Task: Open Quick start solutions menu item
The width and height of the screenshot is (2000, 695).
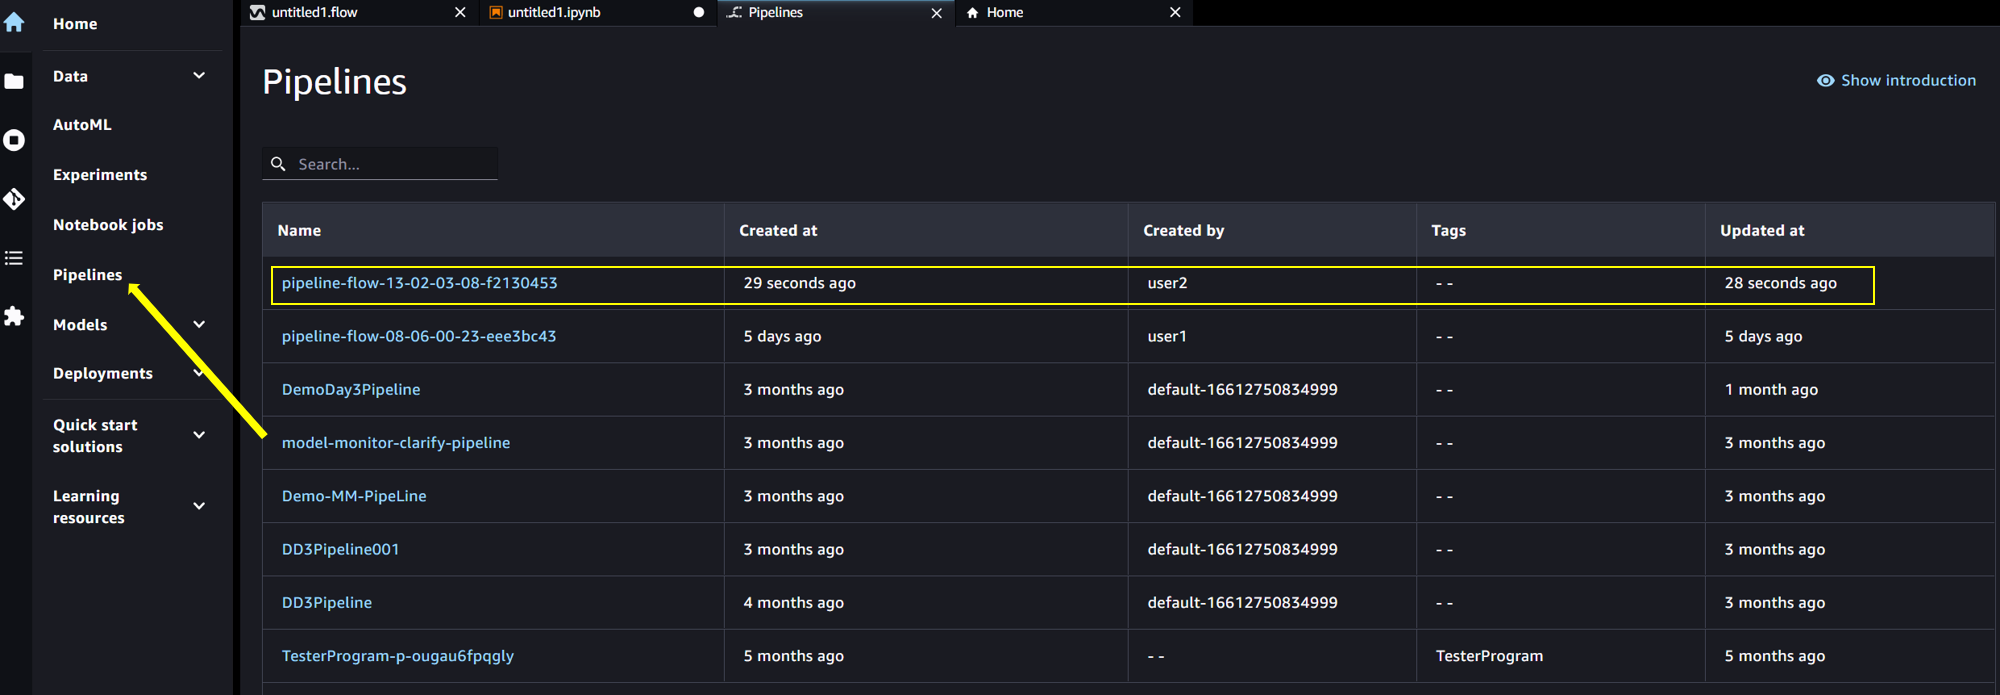Action: [95, 436]
